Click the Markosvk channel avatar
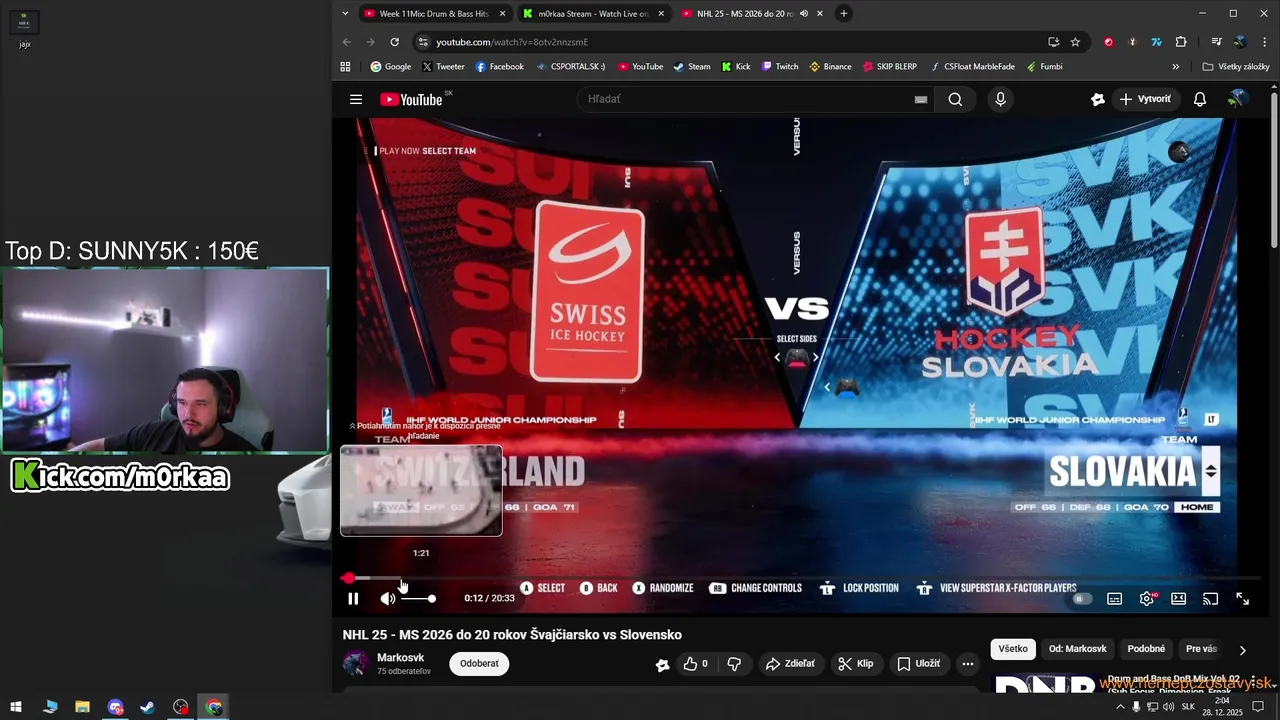The image size is (1280, 720). (x=355, y=663)
